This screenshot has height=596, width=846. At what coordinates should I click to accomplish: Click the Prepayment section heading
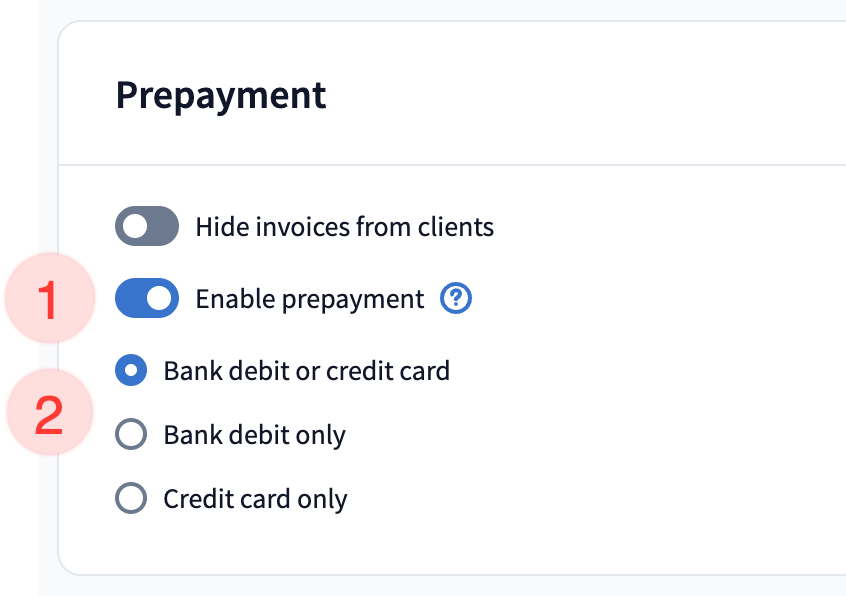[221, 95]
